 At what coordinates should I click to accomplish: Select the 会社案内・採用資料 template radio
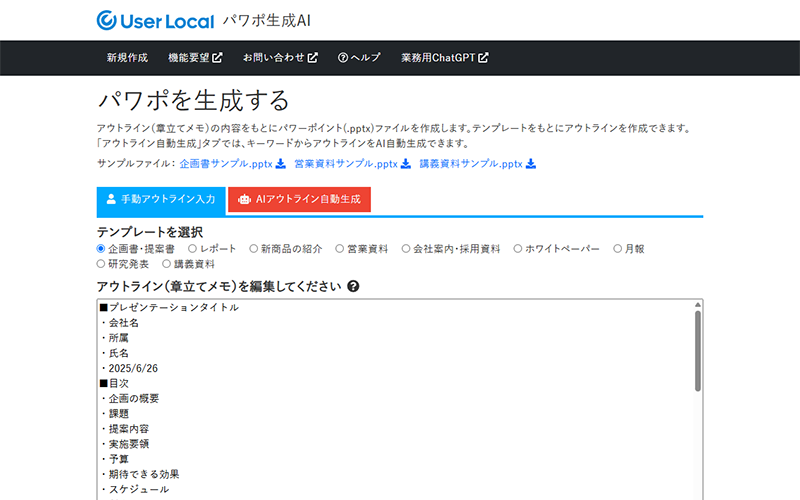click(x=406, y=249)
